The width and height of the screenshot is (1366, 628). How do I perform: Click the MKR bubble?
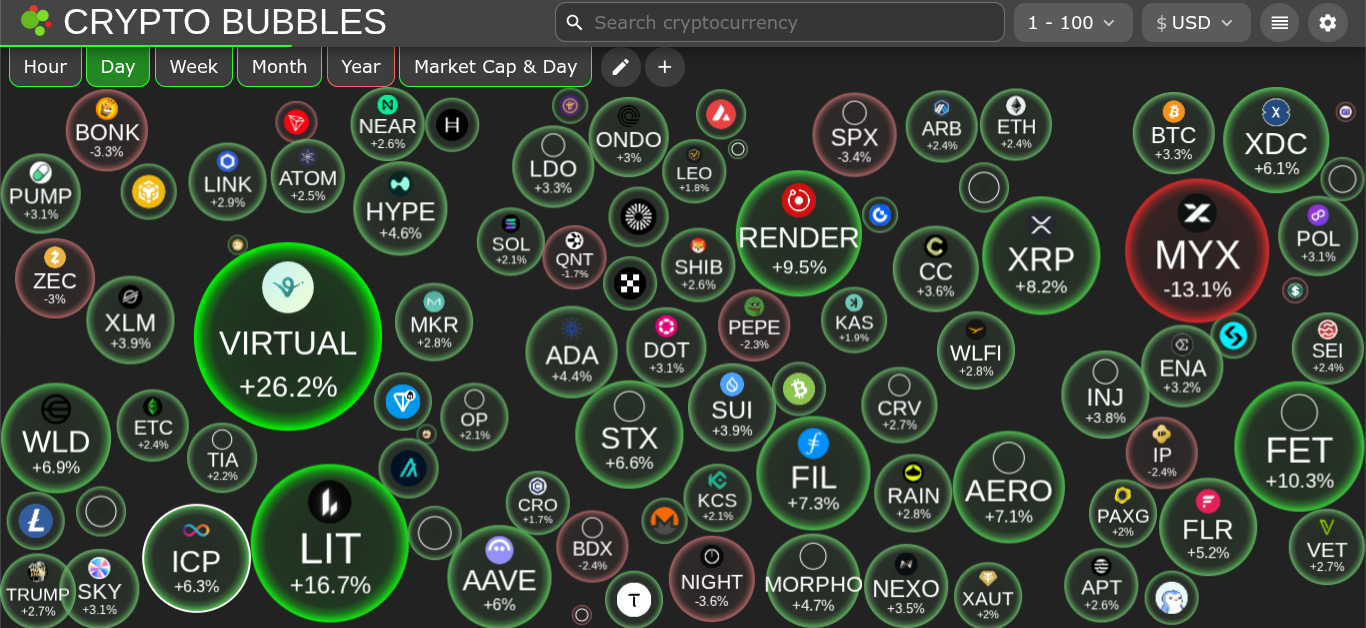(434, 322)
